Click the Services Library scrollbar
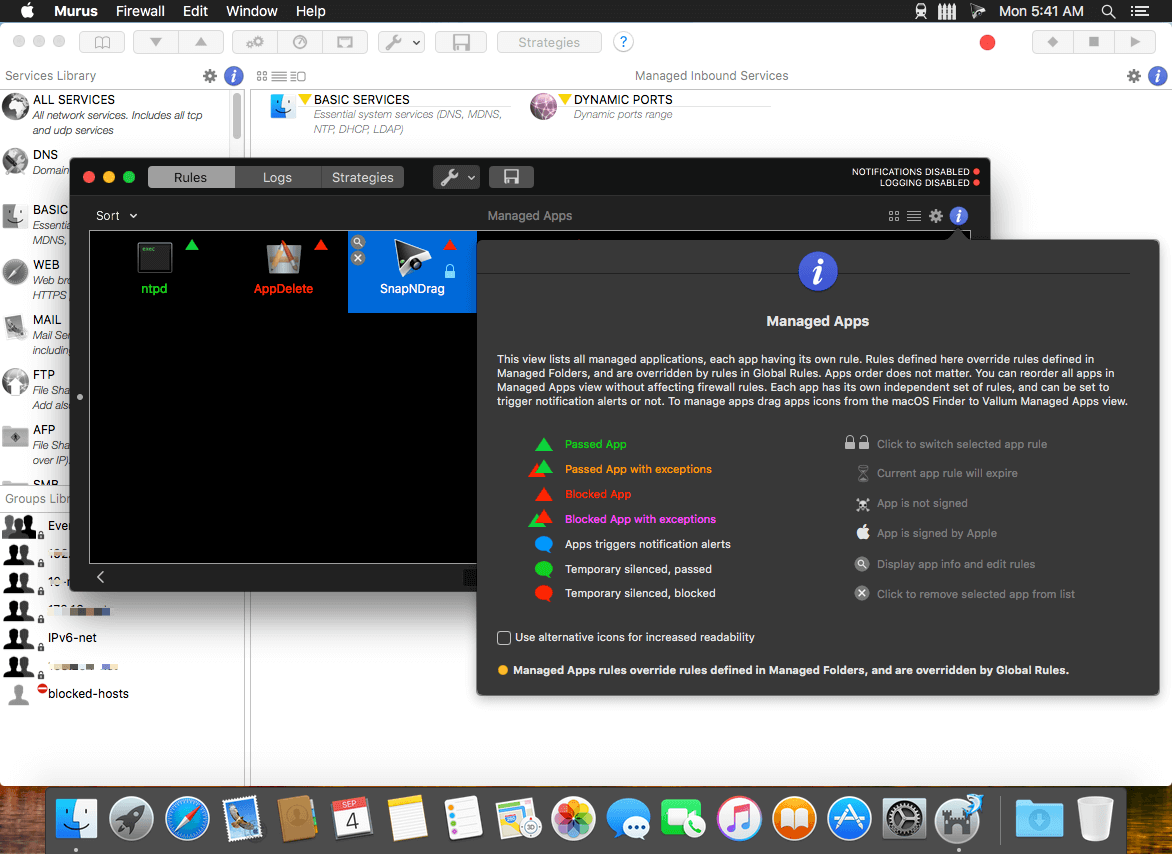 237,116
